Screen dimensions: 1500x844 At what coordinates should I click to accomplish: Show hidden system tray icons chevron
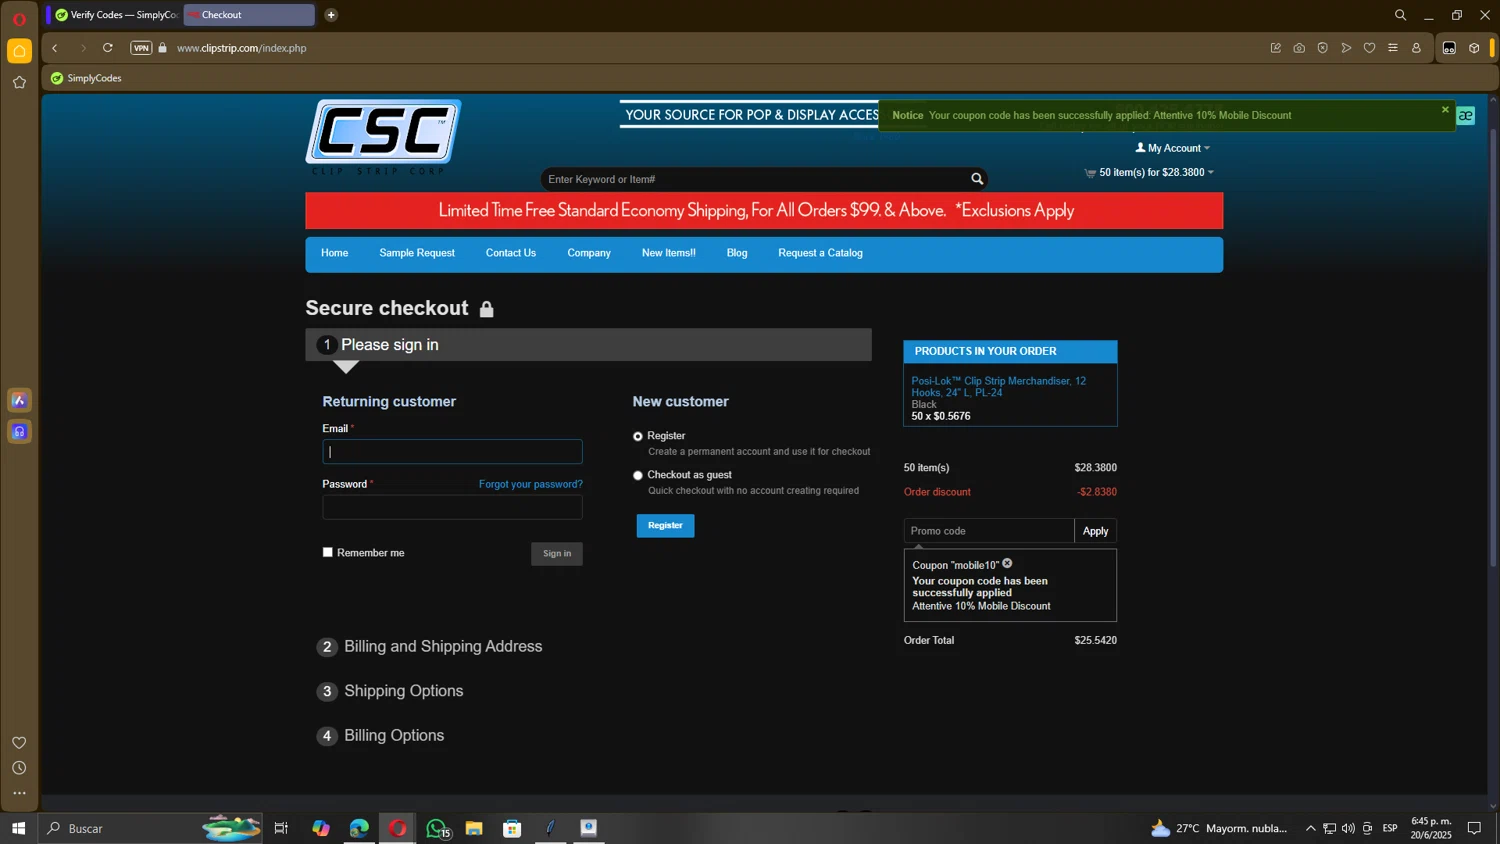(x=1310, y=828)
